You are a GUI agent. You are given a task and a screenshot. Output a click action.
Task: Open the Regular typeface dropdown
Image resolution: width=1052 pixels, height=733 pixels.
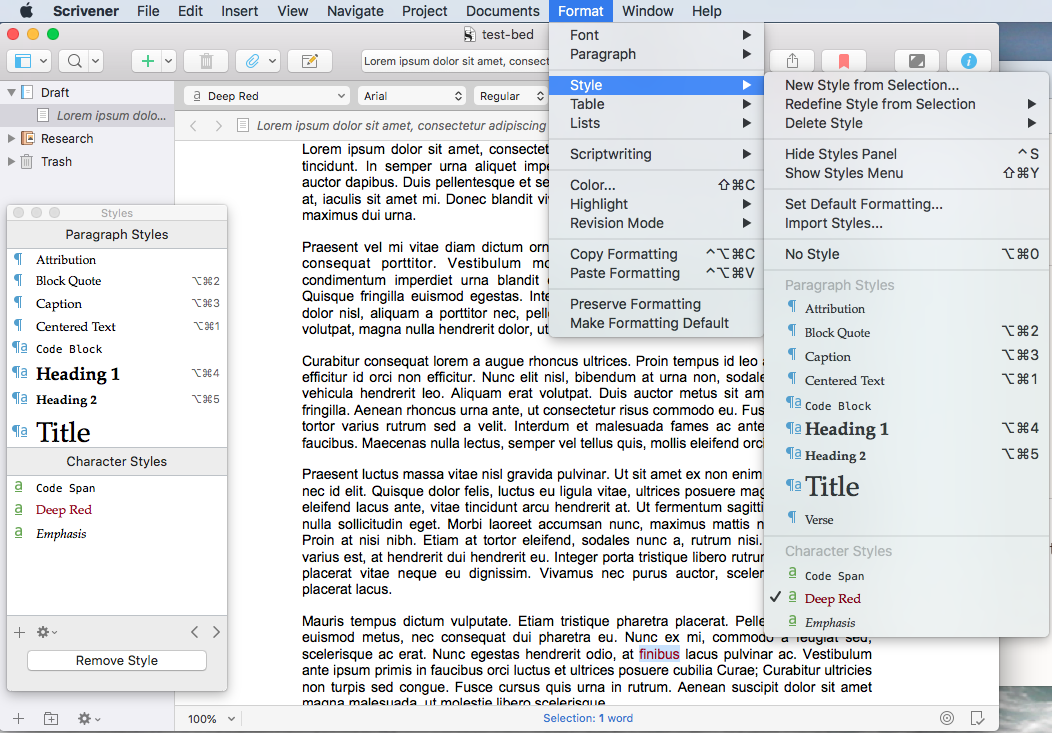click(511, 96)
